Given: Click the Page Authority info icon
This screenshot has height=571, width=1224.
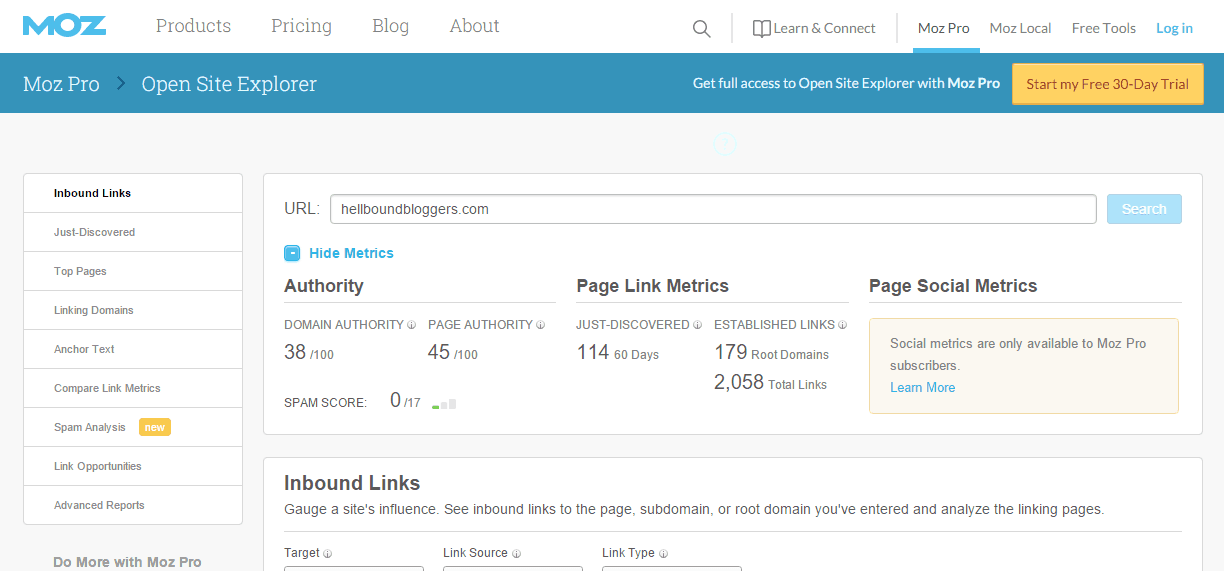Looking at the screenshot, I should tap(540, 325).
